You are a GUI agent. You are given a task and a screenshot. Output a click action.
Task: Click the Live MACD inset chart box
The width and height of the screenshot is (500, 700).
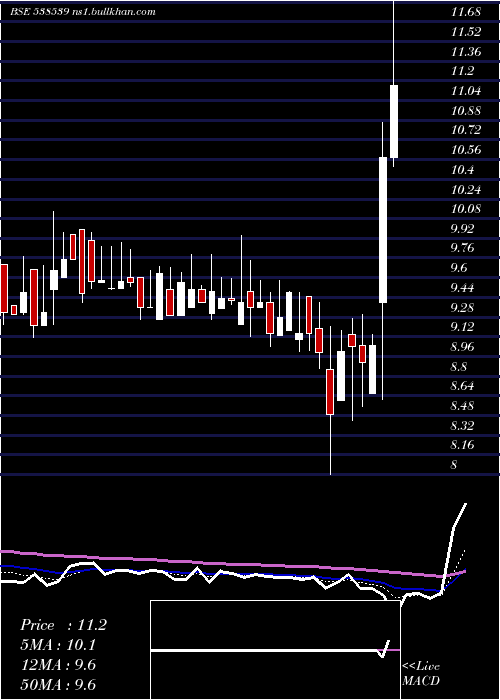(x=275, y=650)
